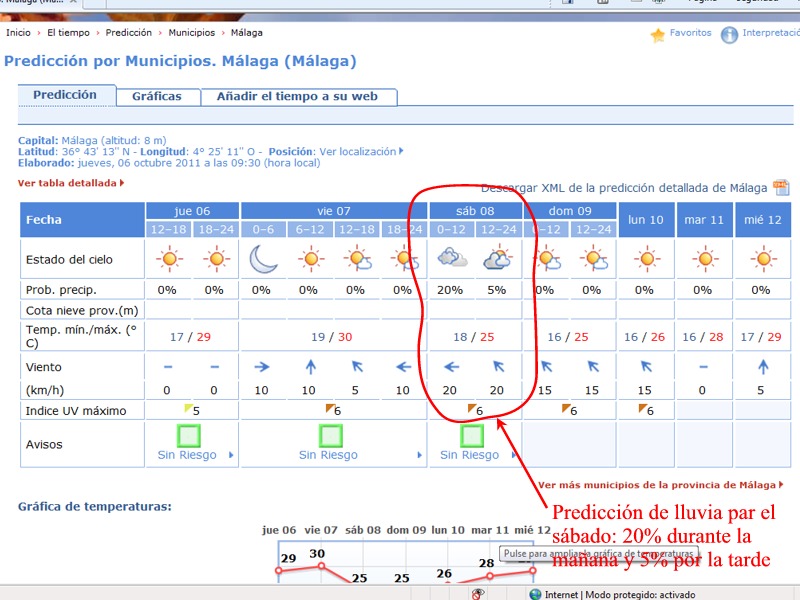The height and width of the screenshot is (600, 800).
Task: Go to Inicio breadcrumb link
Action: click(x=18, y=33)
